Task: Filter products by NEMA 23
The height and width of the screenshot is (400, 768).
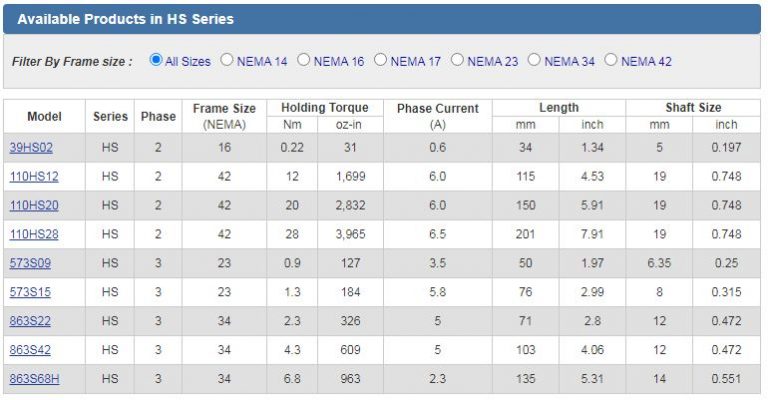Action: [458, 60]
